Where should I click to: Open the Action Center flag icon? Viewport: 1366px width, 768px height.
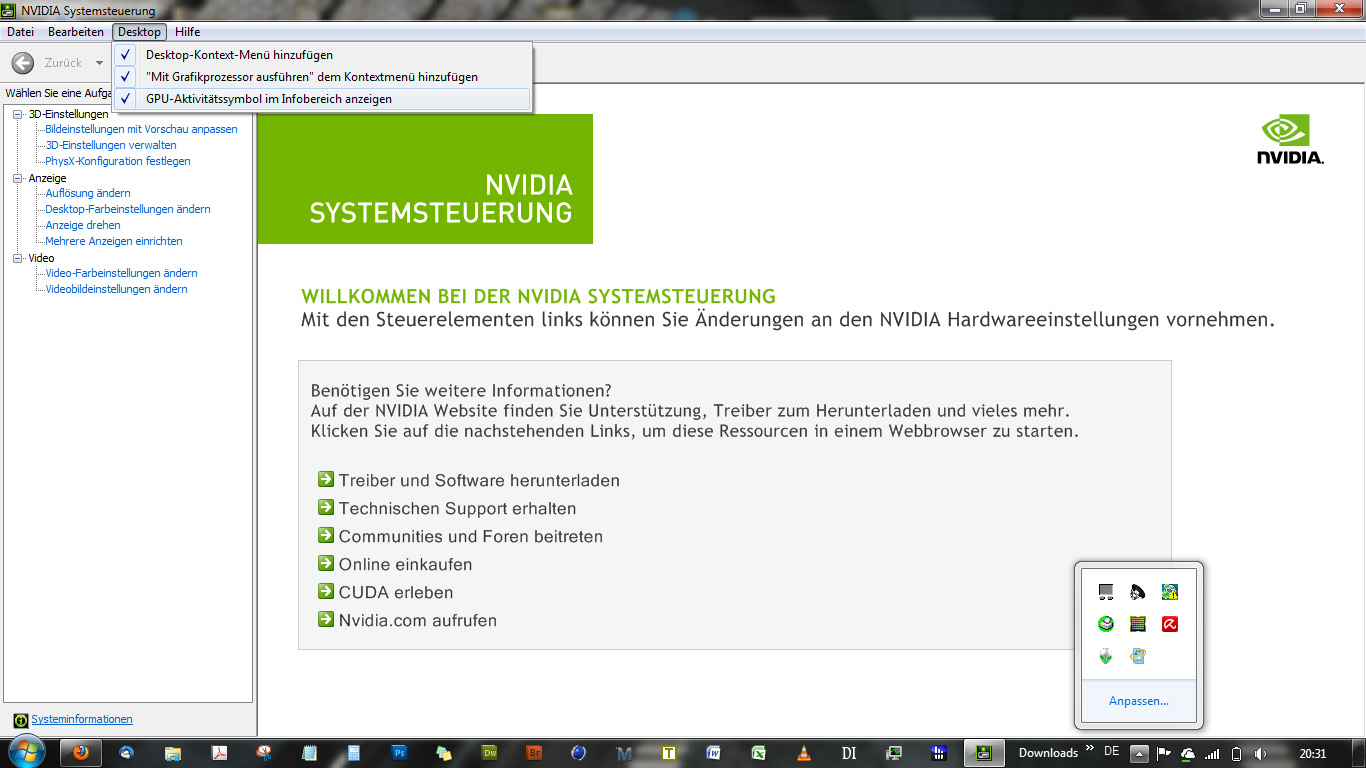[1164, 754]
